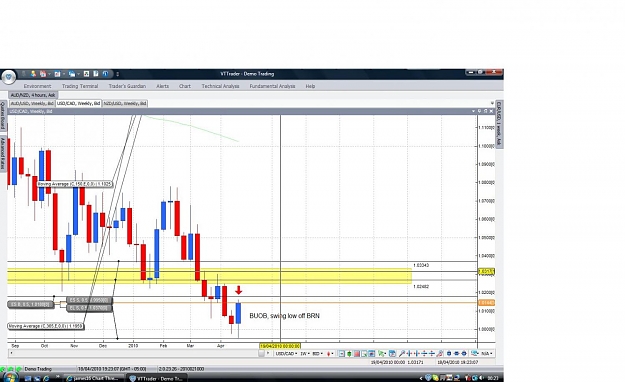Image resolution: width=625 pixels, height=382 pixels.
Task: Click the green candle icon in chart toolbar
Action: (x=349, y=354)
